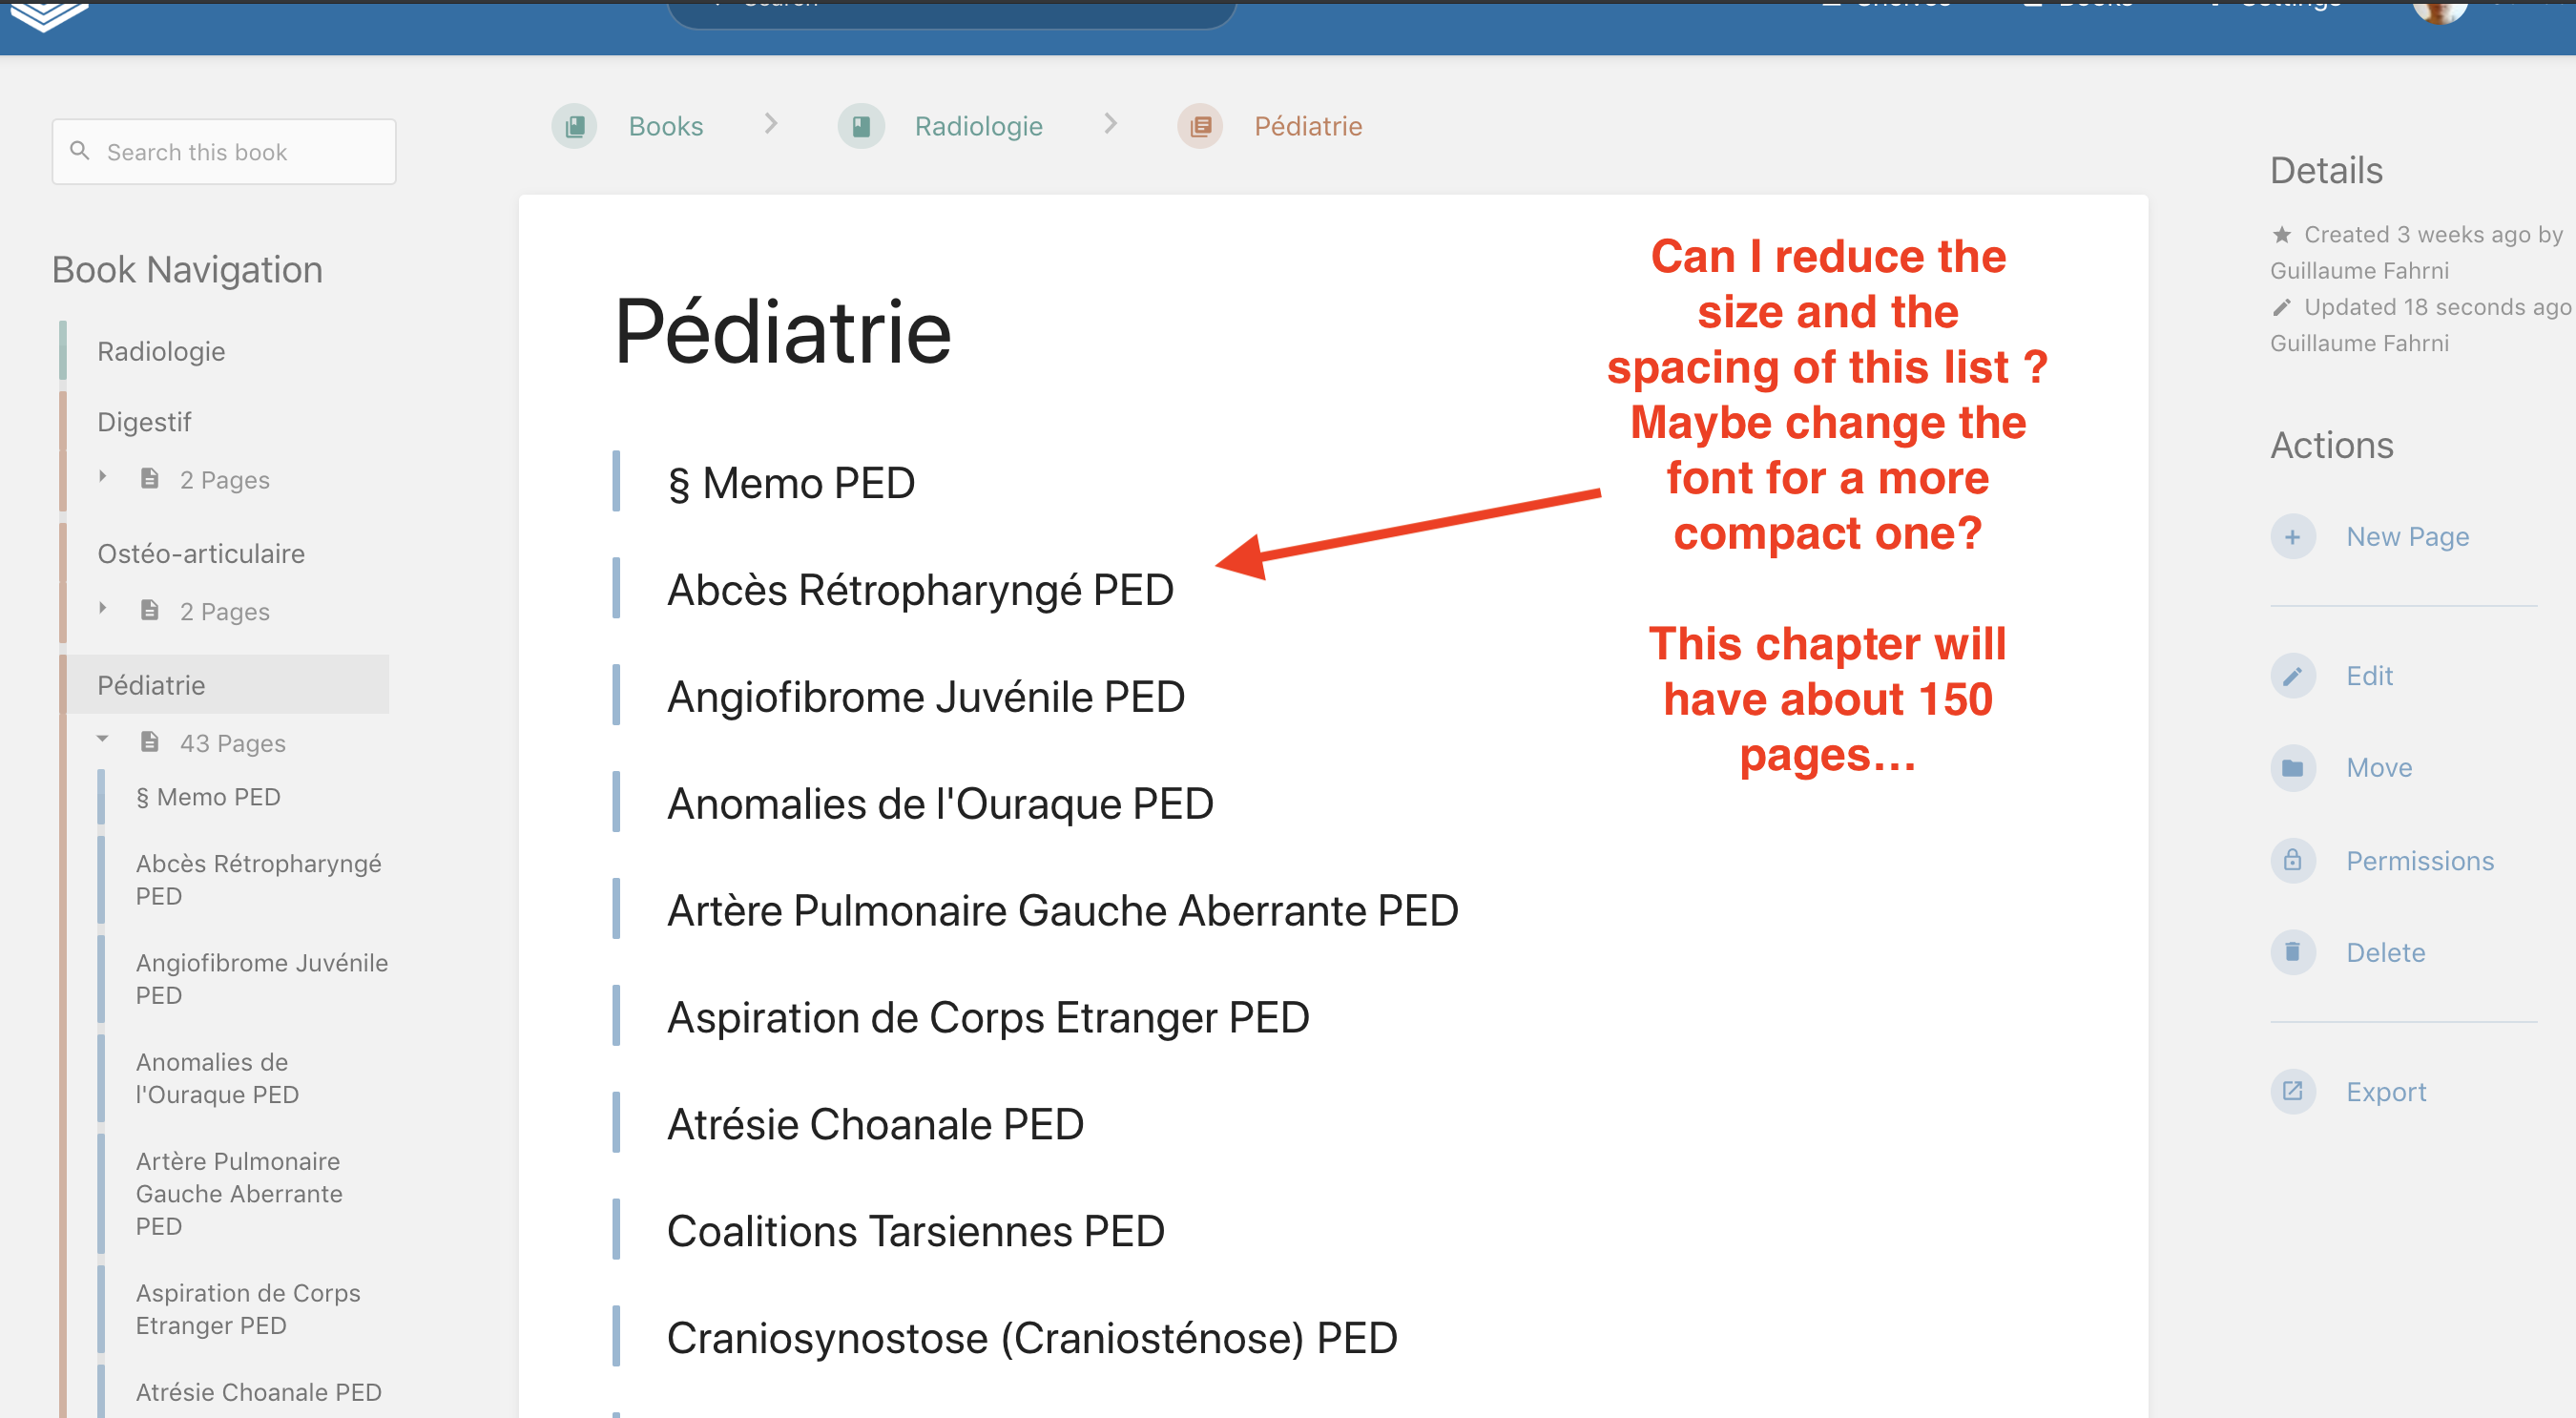Expand the 2 Pages under Digestif
The image size is (2576, 1418).
click(x=103, y=477)
